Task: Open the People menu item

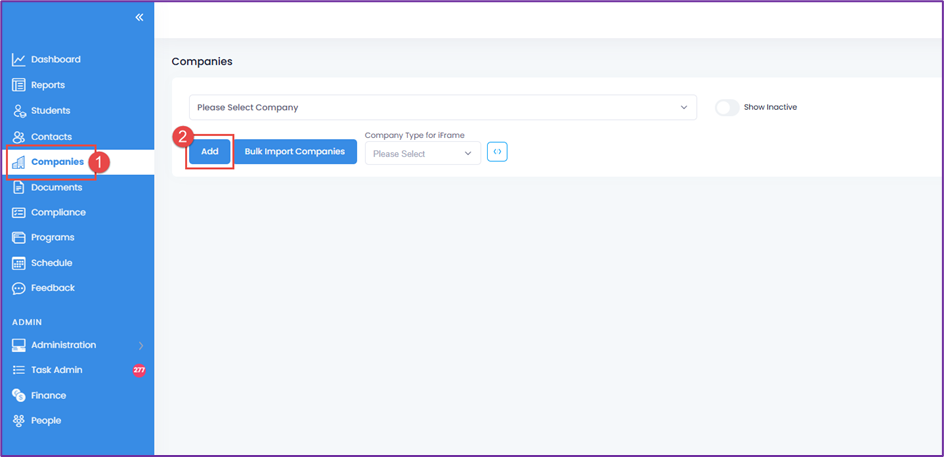Action: [x=46, y=421]
